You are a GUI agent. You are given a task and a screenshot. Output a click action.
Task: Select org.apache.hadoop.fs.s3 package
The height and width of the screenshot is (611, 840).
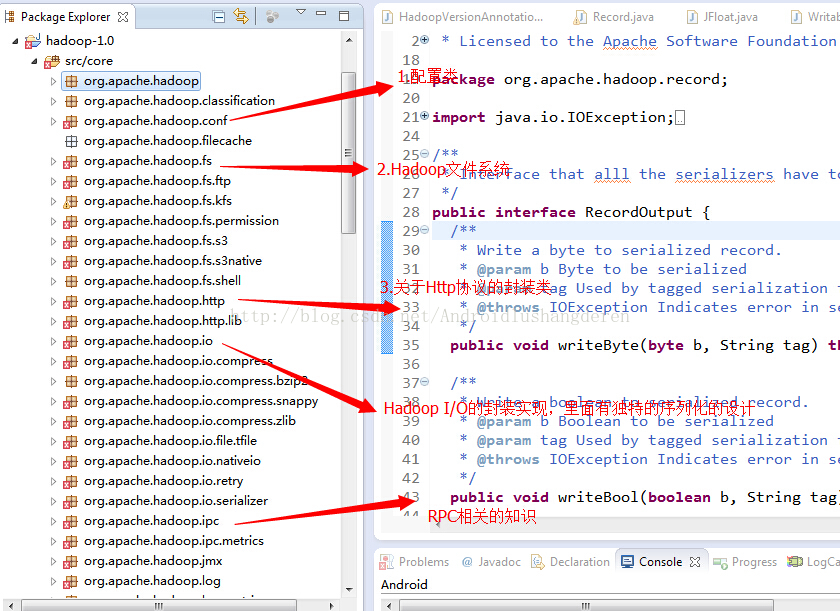(x=156, y=240)
